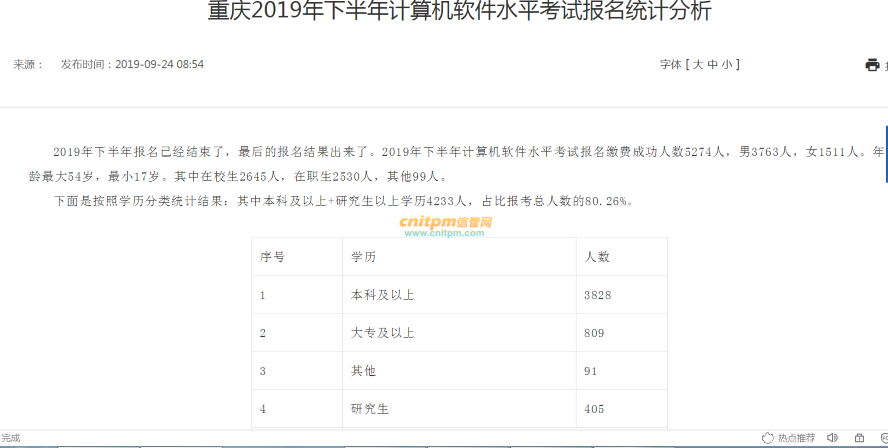The image size is (888, 448).
Task: Set font size to 小 (small)
Action: pos(727,64)
